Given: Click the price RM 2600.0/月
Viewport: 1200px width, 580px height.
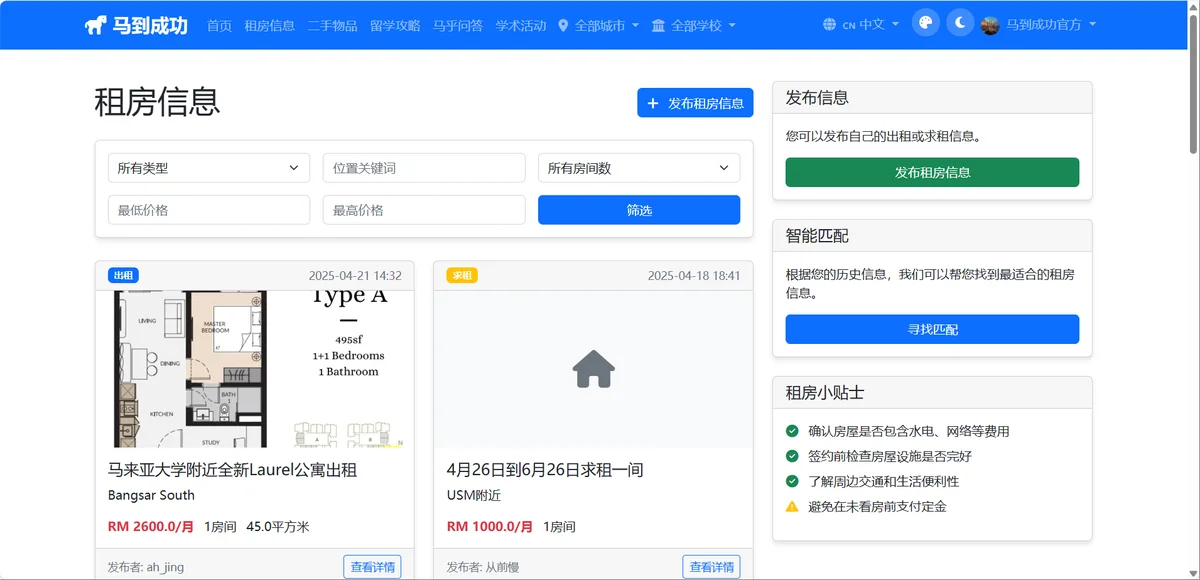Looking at the screenshot, I should coord(151,526).
